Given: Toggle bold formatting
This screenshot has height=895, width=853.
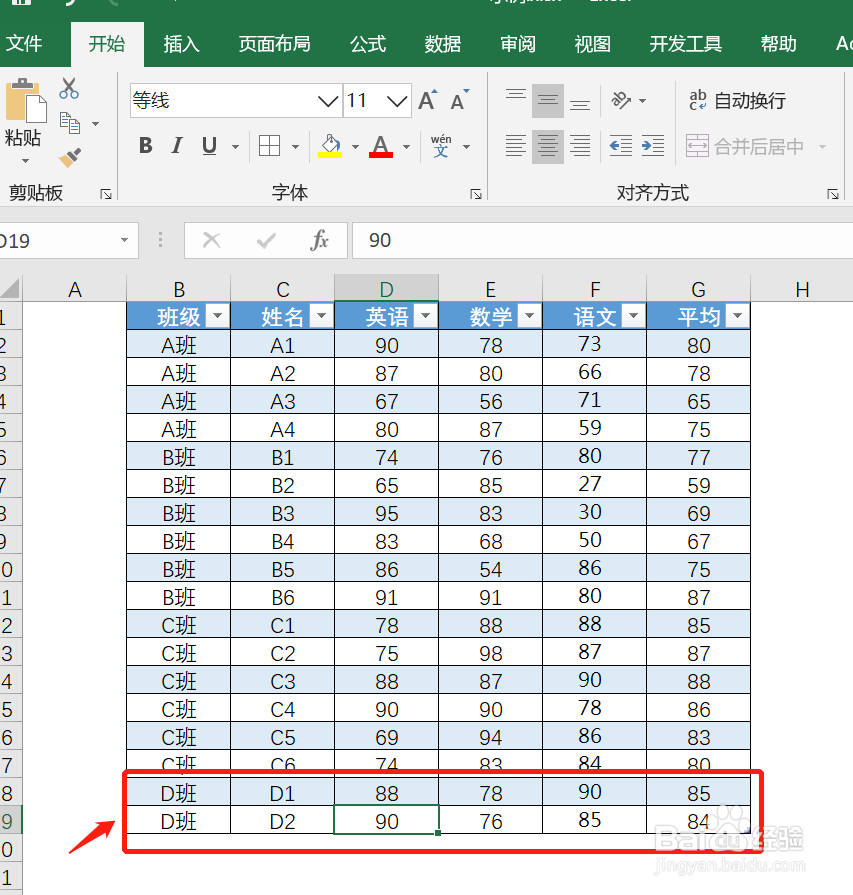Looking at the screenshot, I should (145, 145).
